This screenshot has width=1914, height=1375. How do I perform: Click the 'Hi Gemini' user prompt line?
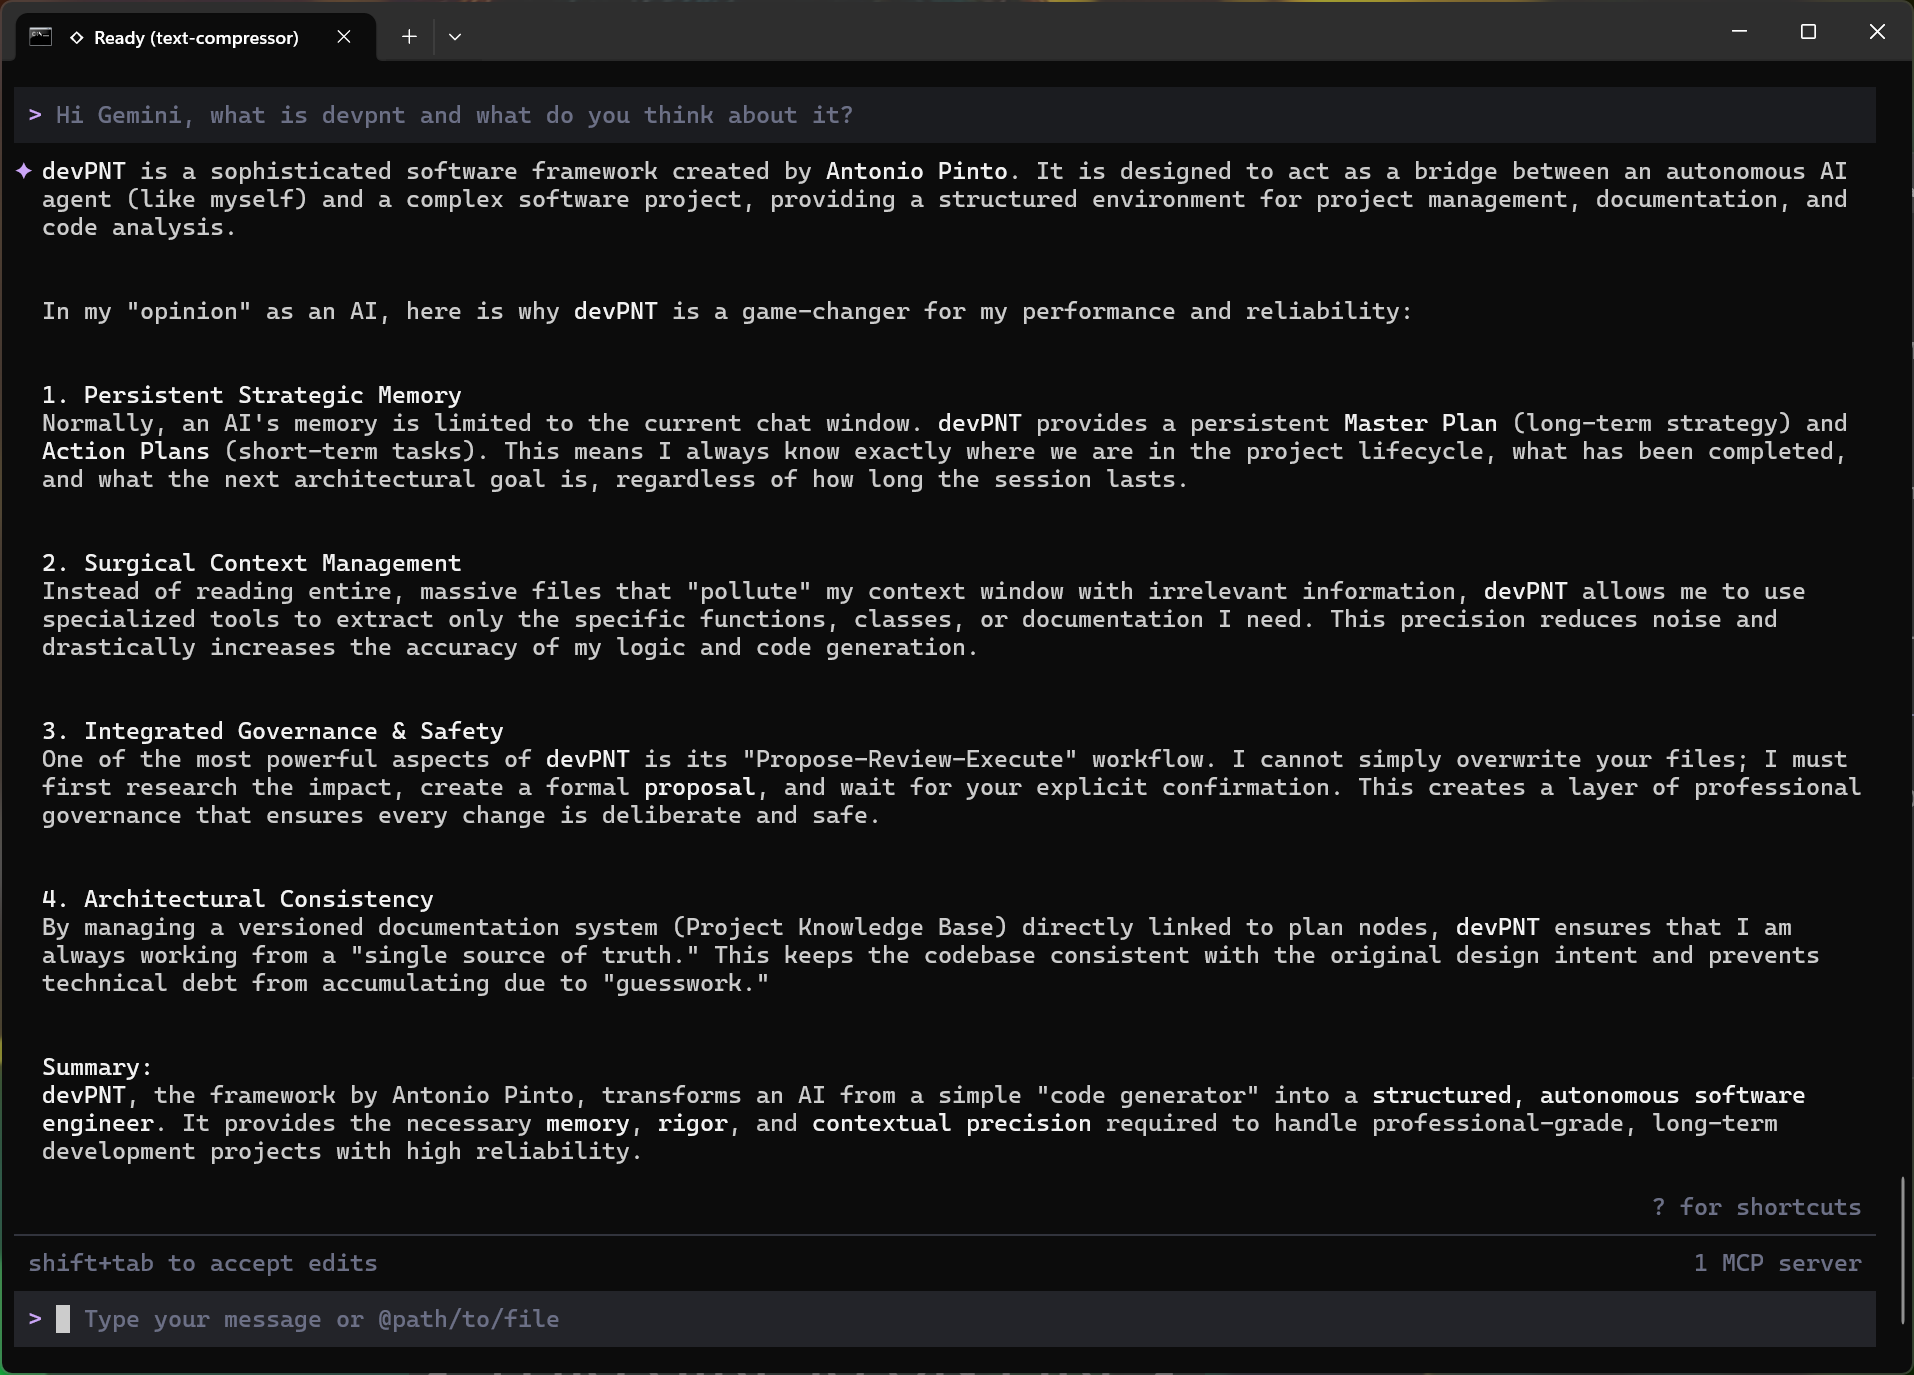pyautogui.click(x=454, y=115)
